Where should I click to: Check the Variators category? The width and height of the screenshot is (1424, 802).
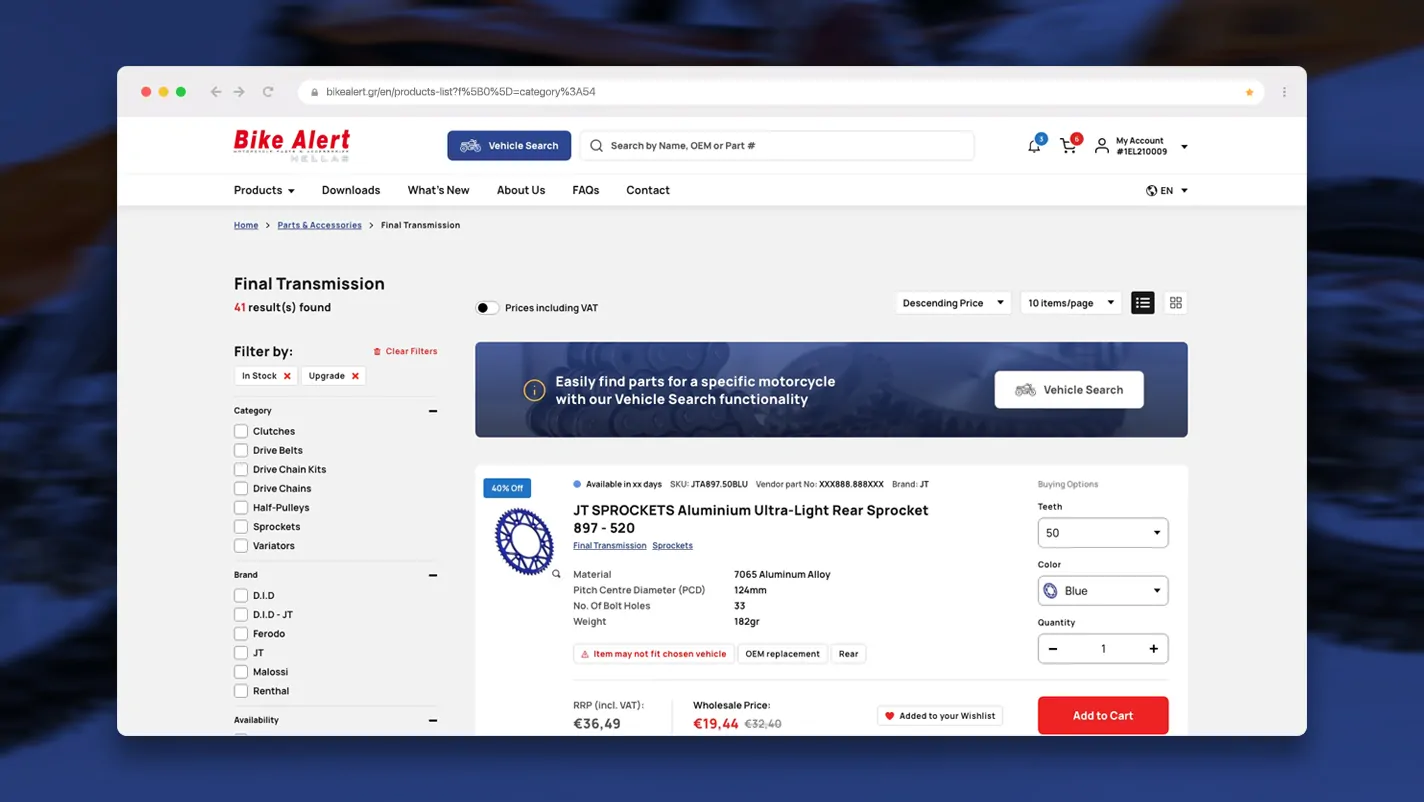click(241, 546)
